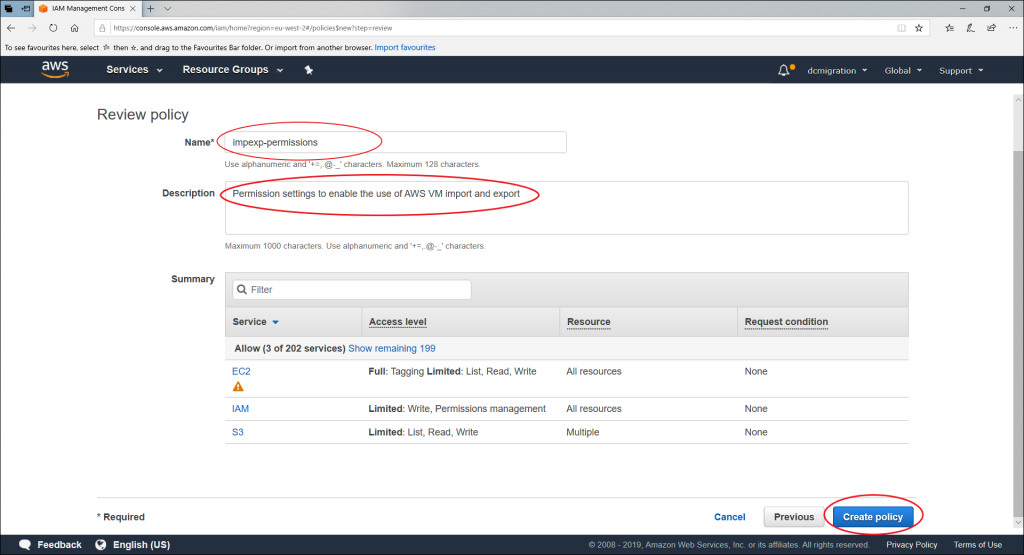Open the Resource Groups dropdown
This screenshot has height=555, width=1024.
[232, 70]
